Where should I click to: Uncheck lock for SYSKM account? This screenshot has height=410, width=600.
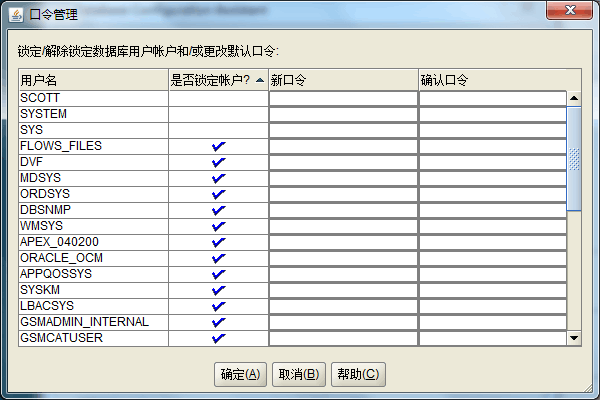(218, 291)
